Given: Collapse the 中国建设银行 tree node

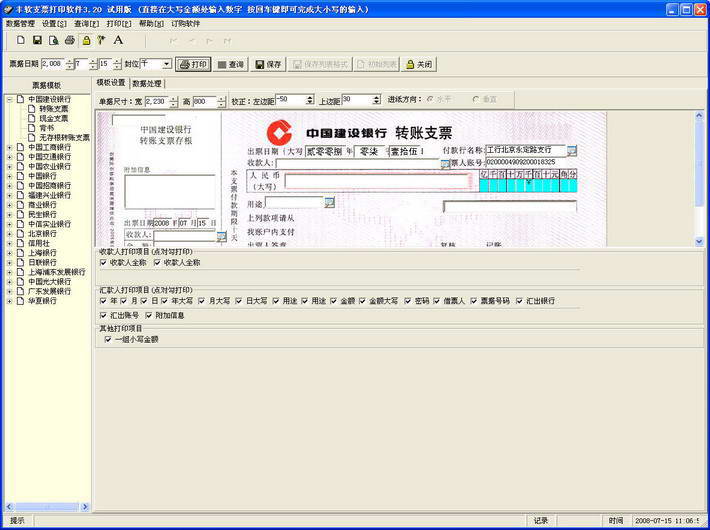Looking at the screenshot, I should pyautogui.click(x=9, y=100).
